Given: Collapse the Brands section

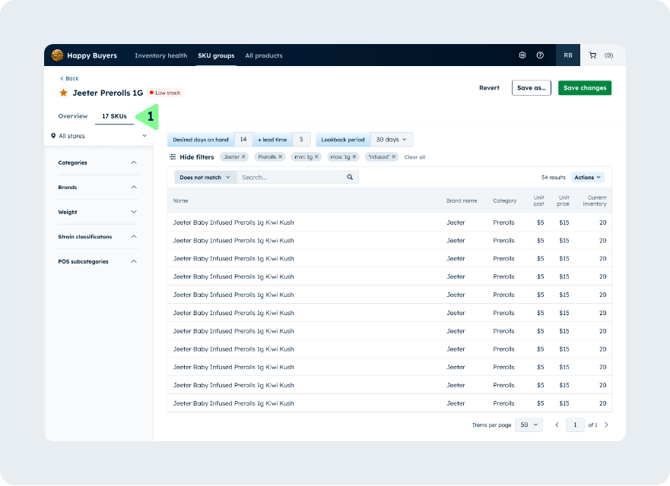Looking at the screenshot, I should [134, 187].
